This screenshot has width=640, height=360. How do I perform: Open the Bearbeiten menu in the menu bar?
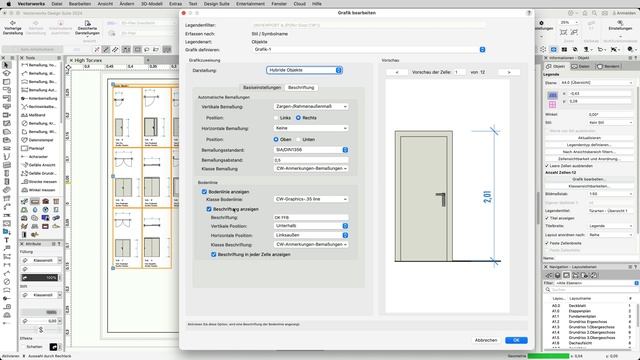(80, 4)
